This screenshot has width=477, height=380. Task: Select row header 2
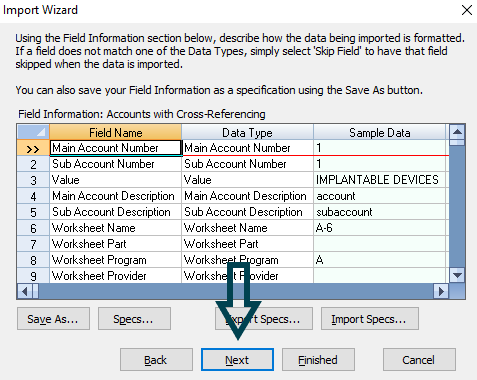coord(33,164)
